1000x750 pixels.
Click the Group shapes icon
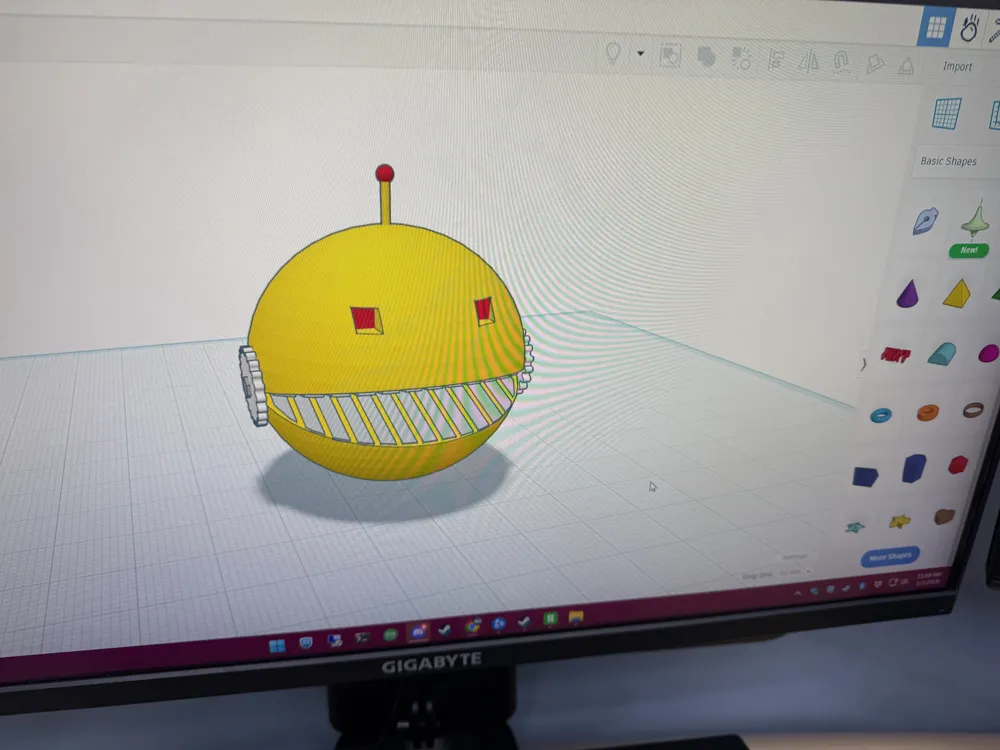pyautogui.click(x=670, y=56)
